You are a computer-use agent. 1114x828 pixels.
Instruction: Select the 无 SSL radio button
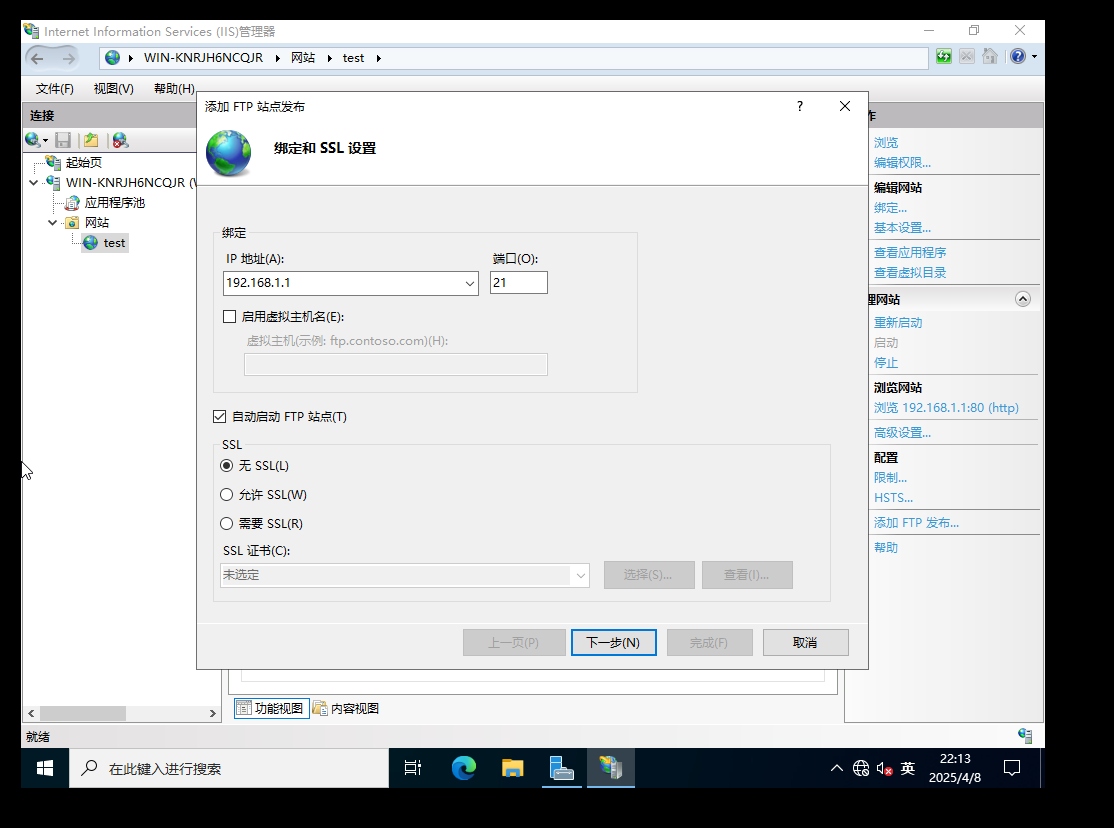227,466
